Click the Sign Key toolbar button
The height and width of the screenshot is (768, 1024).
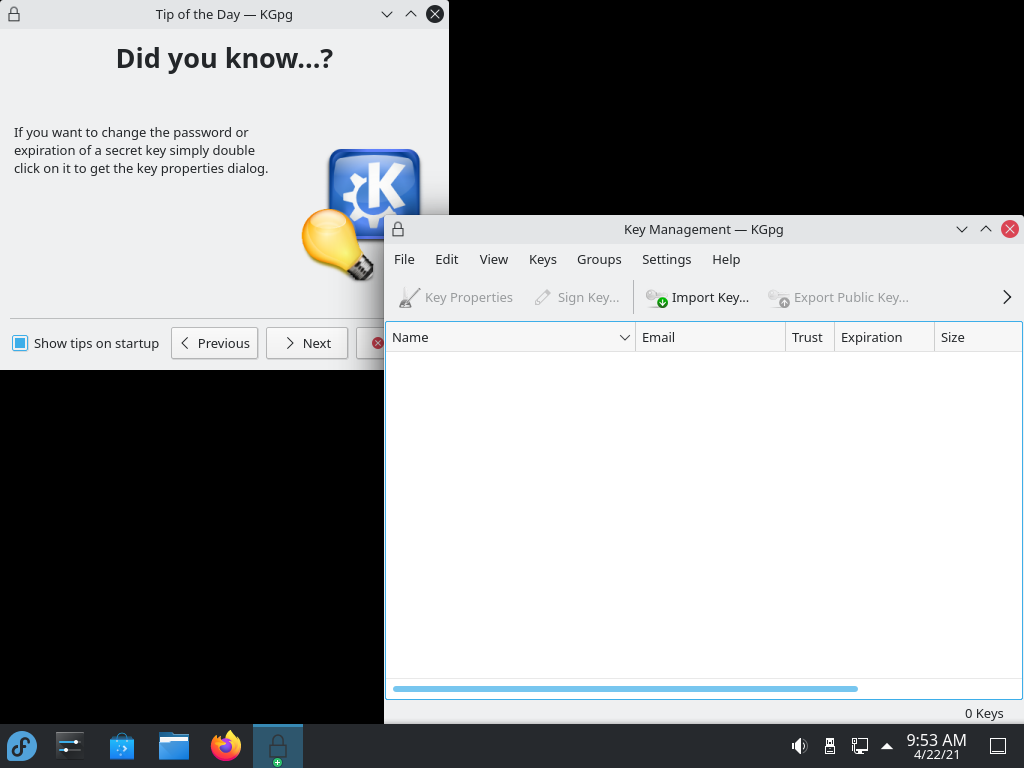577,298
